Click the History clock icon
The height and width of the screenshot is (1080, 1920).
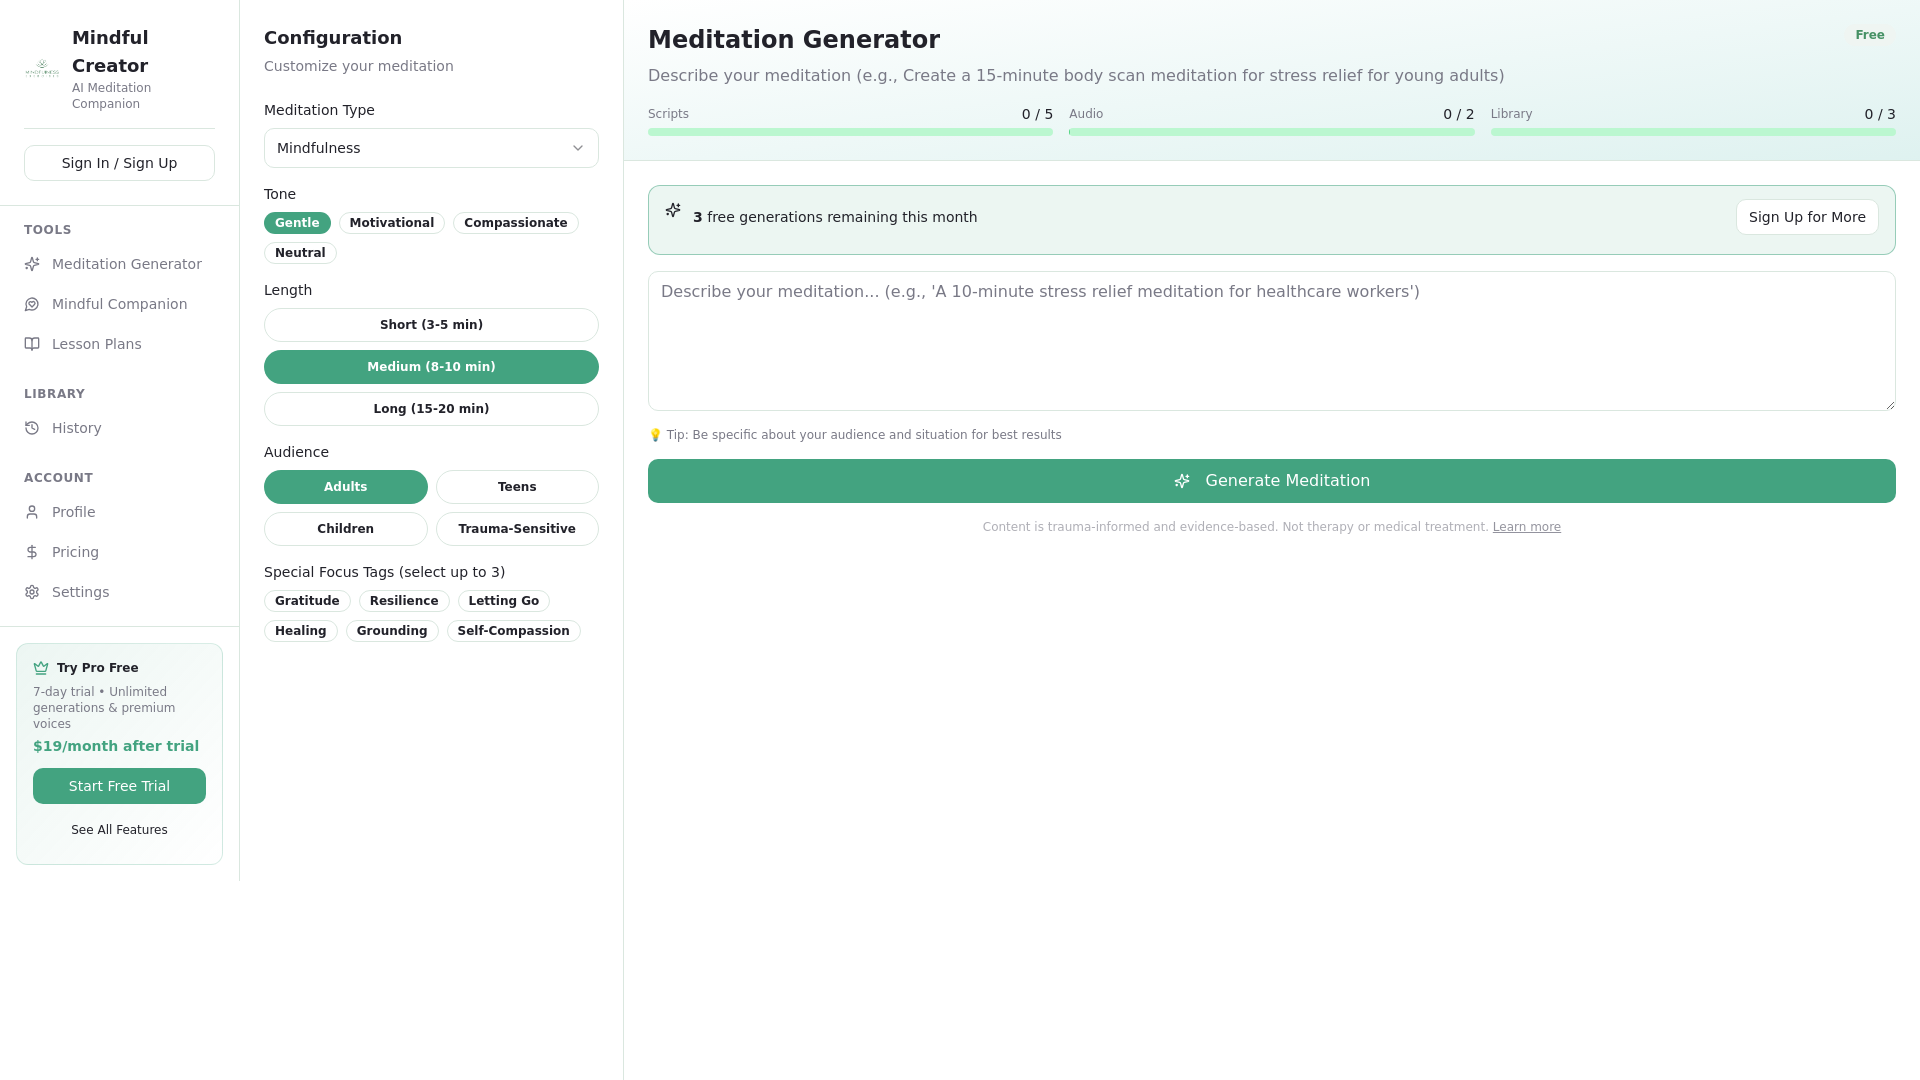[32, 428]
